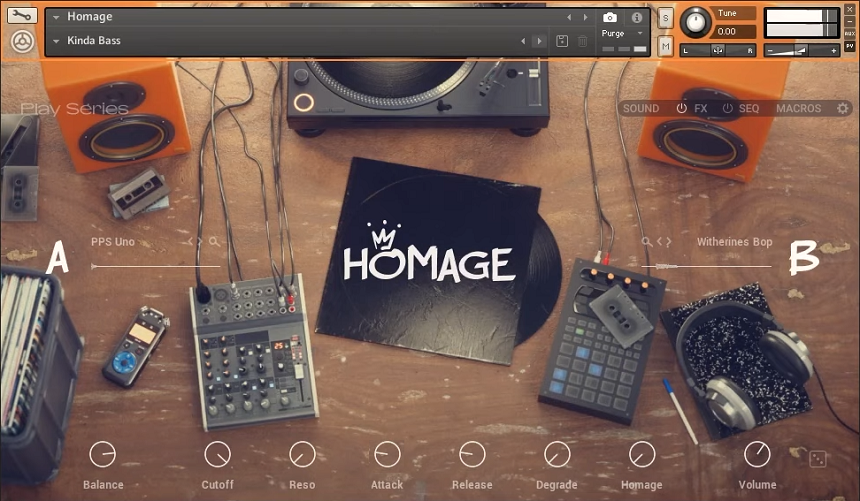The width and height of the screenshot is (860, 501).
Task: Toggle Mute with the M button
Action: coord(665,46)
